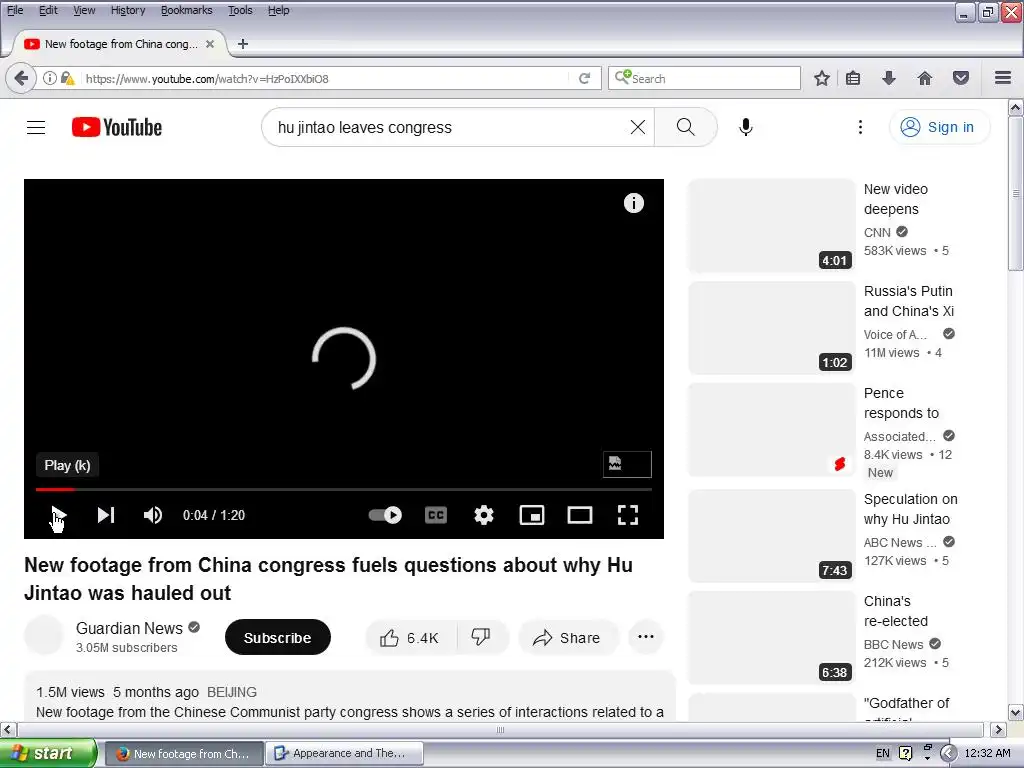Toggle closed captions (CC)
This screenshot has height=768, width=1024.
[x=436, y=515]
